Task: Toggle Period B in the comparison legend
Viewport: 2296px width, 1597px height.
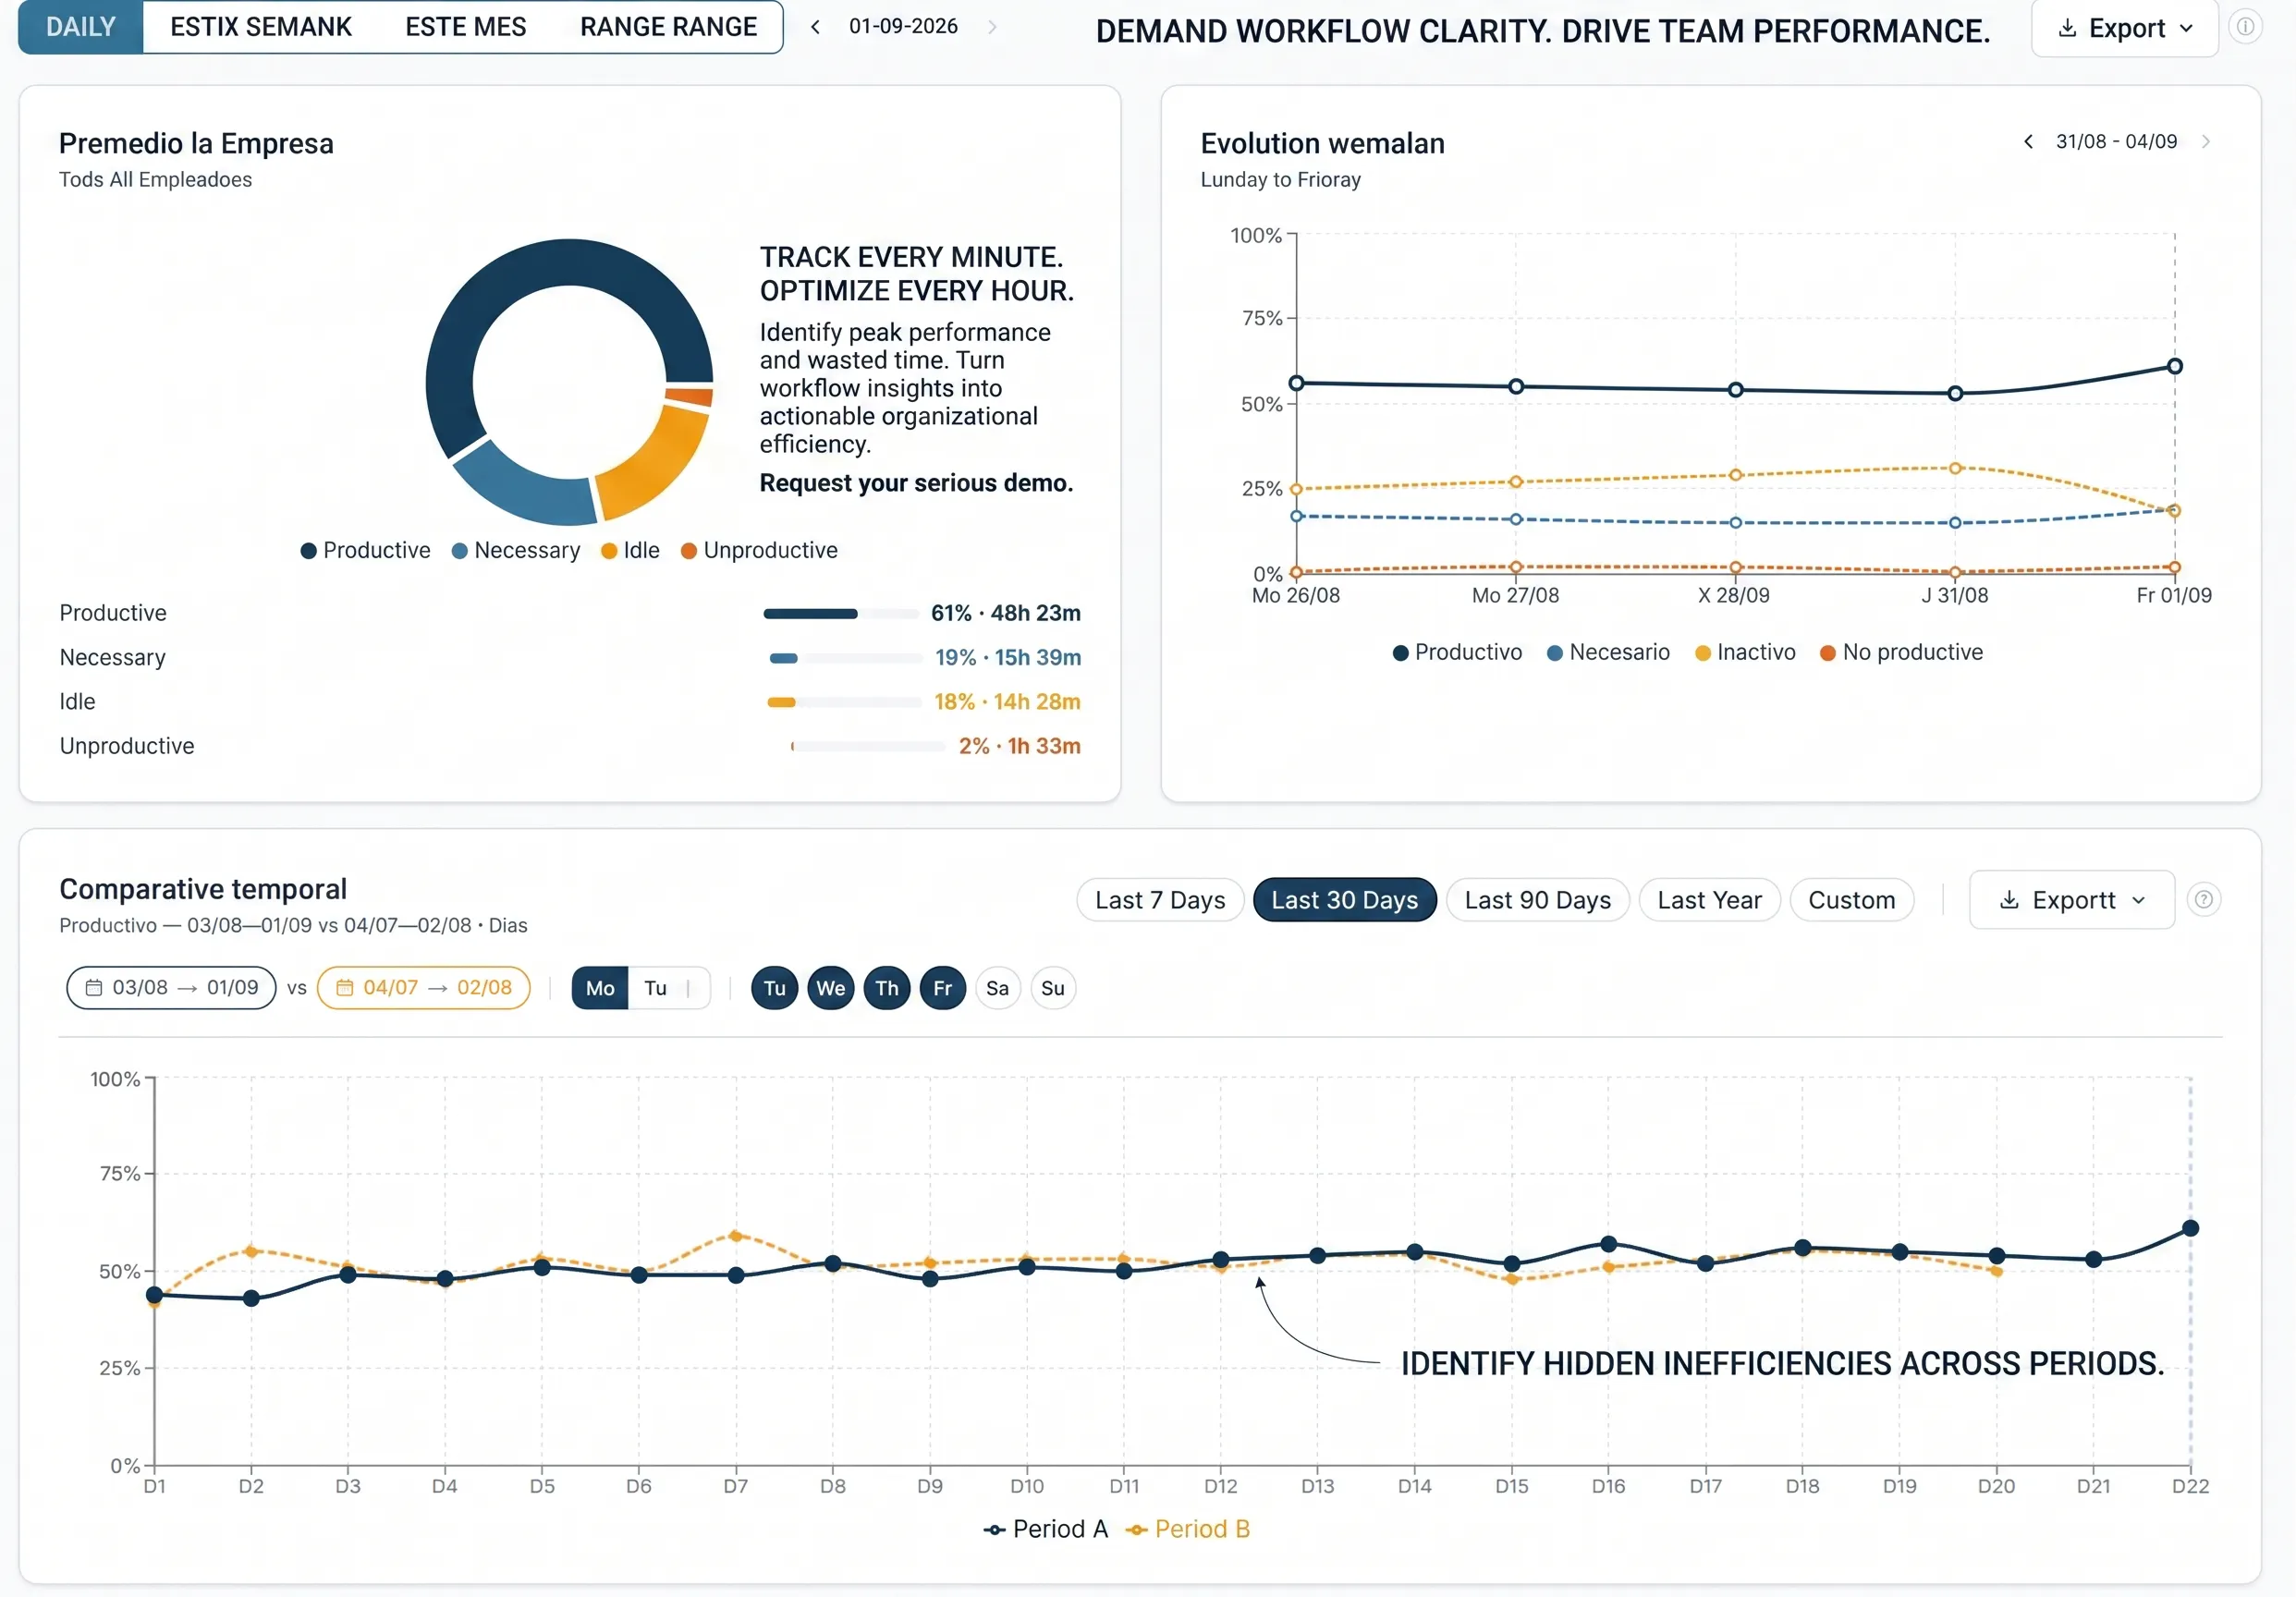Action: click(x=1187, y=1529)
